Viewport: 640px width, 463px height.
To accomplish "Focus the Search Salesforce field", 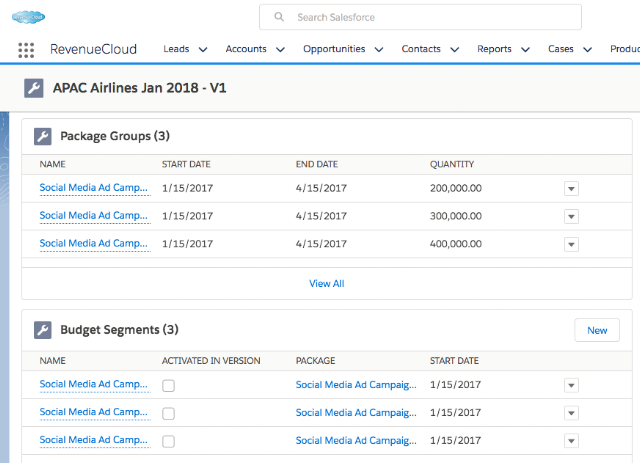I will (x=420, y=17).
